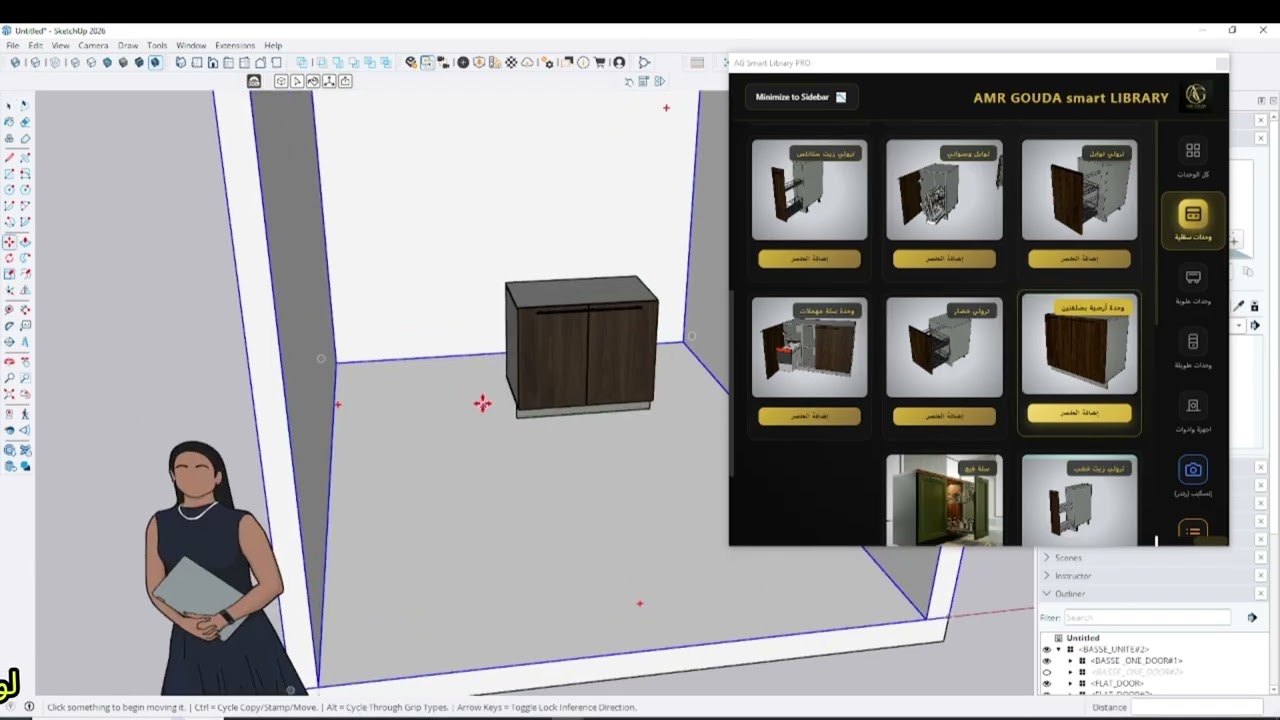The image size is (1280, 720).
Task: Select the Zoom magnifier tool
Action: pos(9,378)
